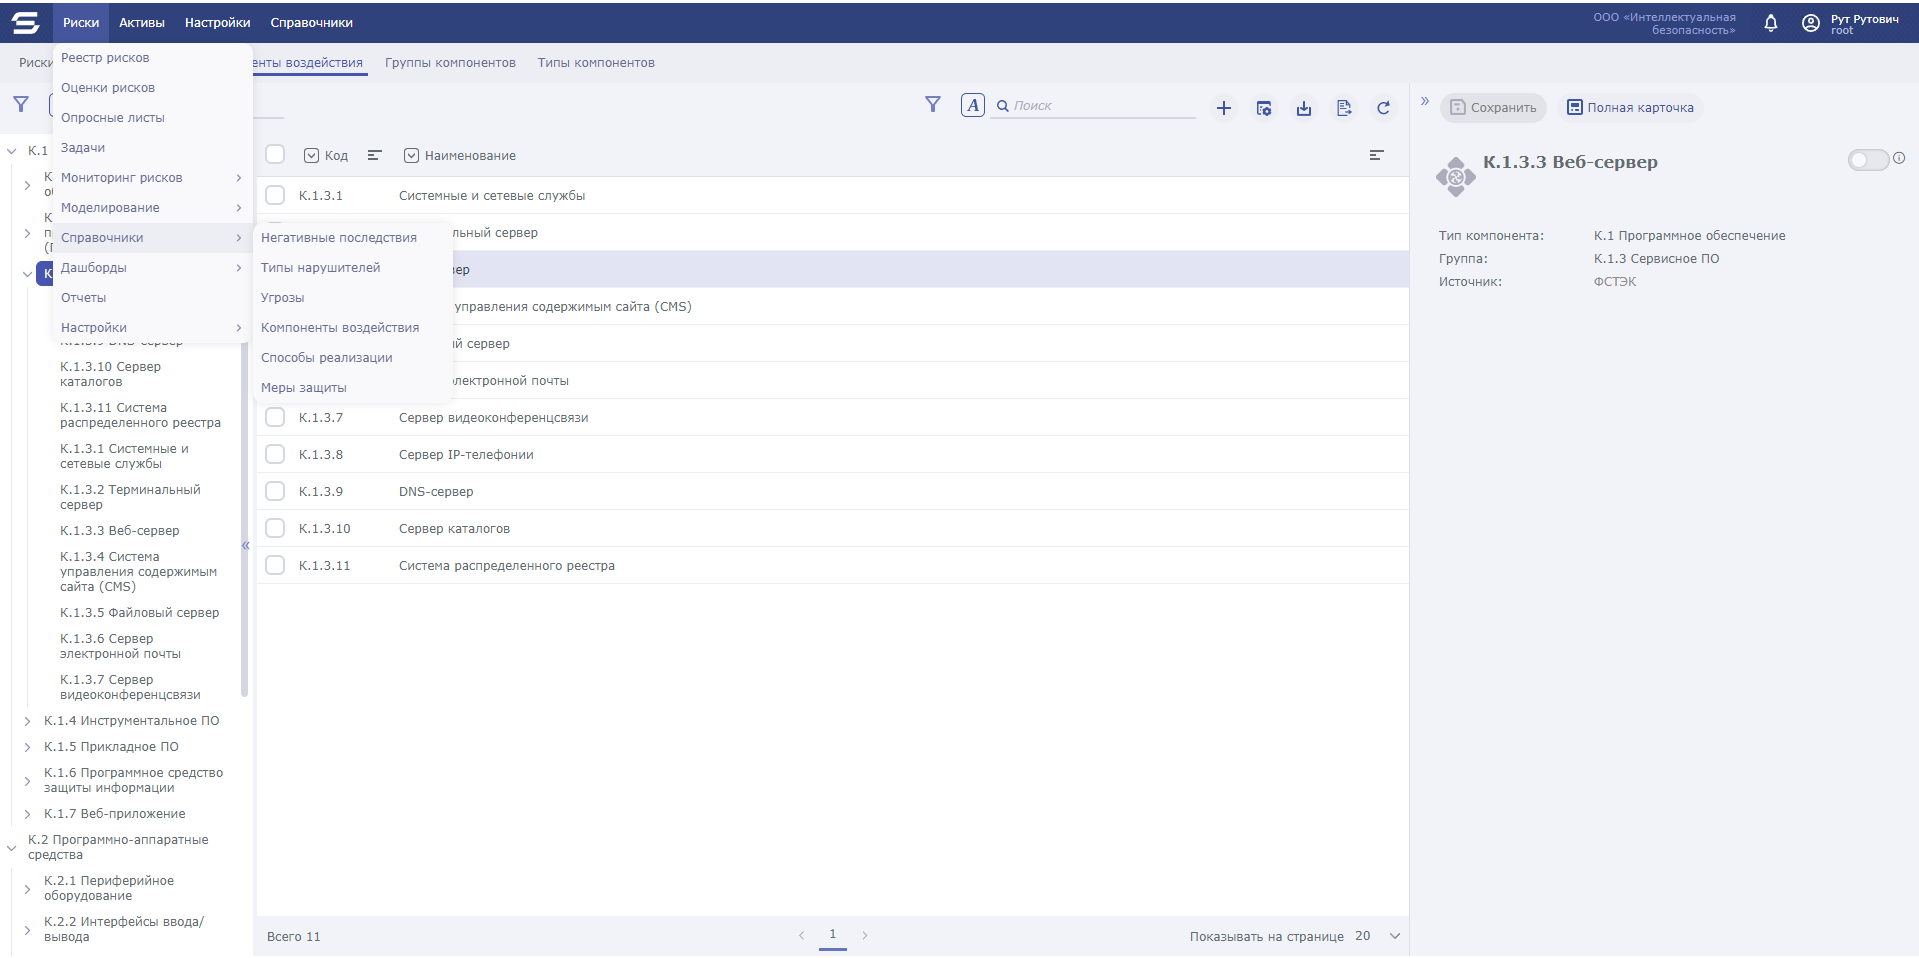This screenshot has height=958, width=1919.
Task: Click the K.1.3 Сервисное ПО link
Action: tap(1656, 259)
